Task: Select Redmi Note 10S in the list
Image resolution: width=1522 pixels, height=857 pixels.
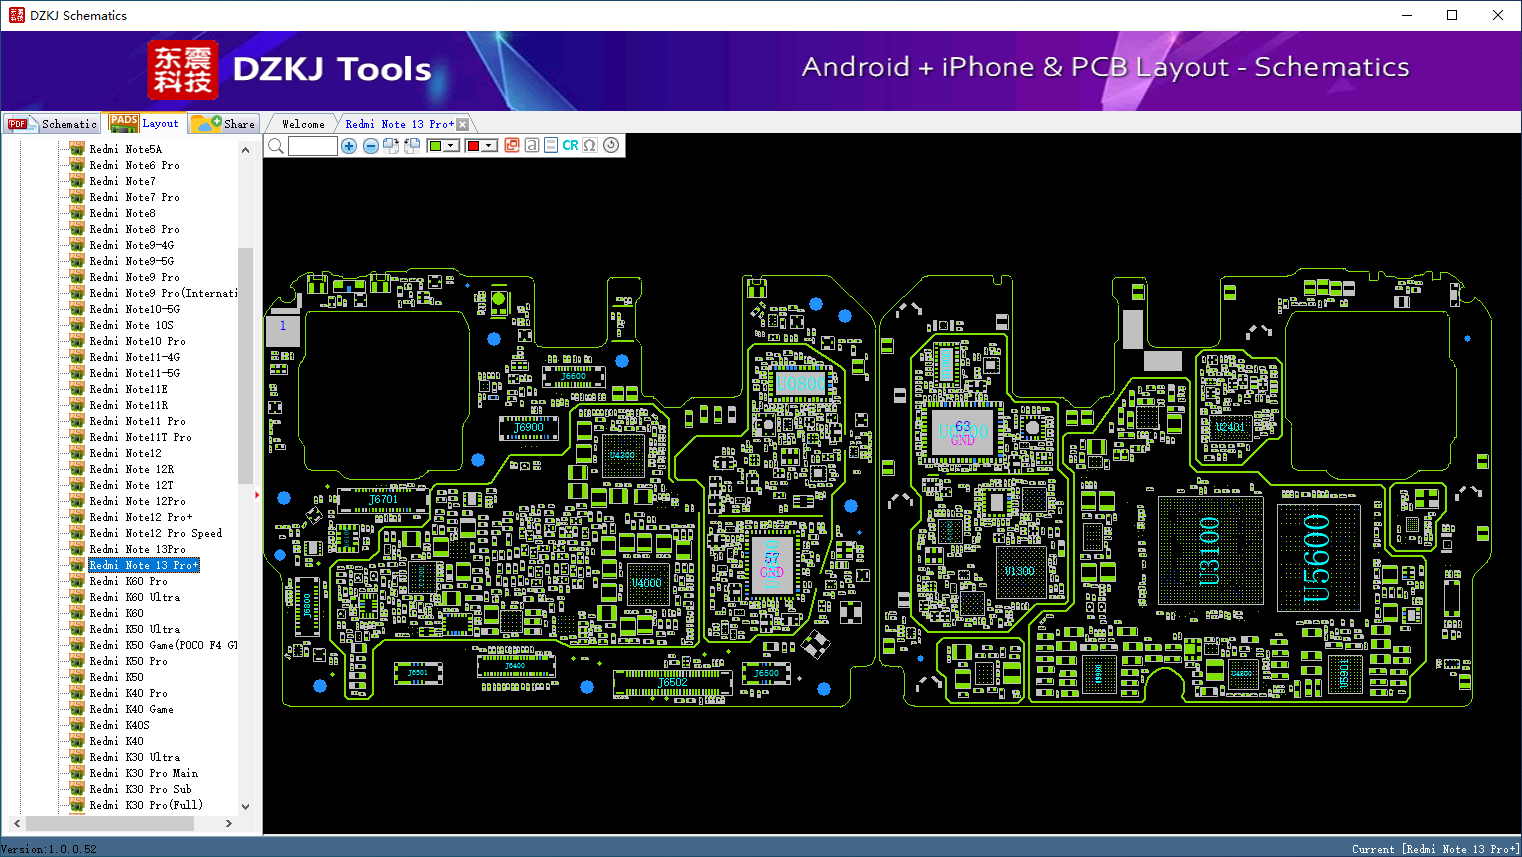Action: [131, 325]
